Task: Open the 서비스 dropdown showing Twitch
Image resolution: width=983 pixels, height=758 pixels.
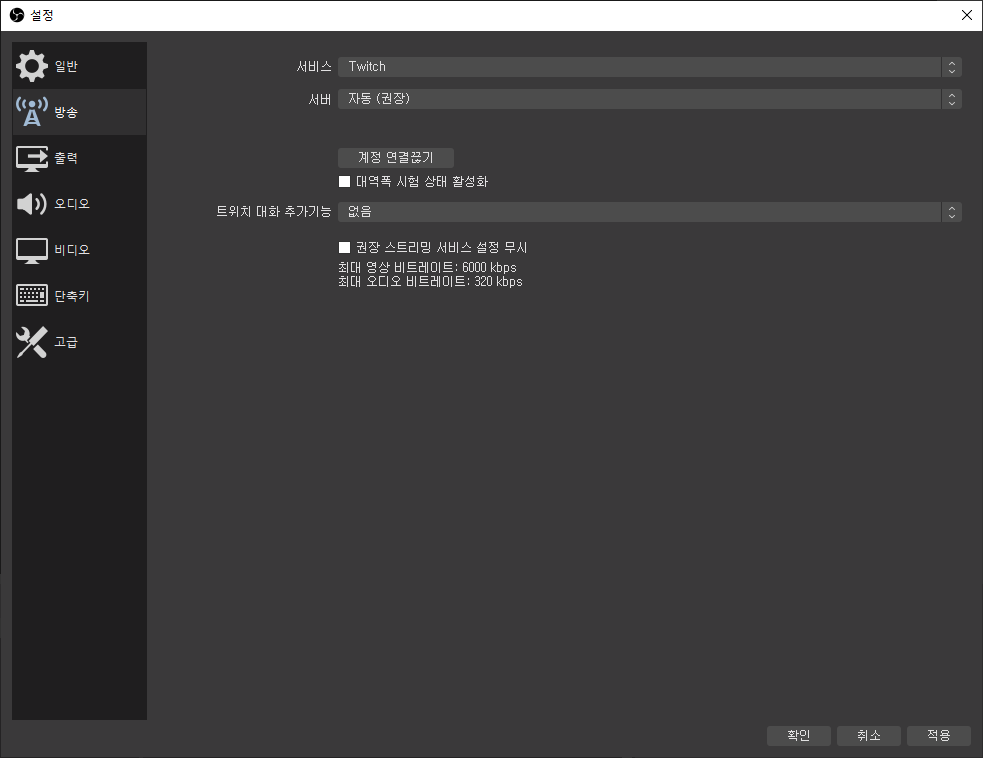Action: (649, 66)
